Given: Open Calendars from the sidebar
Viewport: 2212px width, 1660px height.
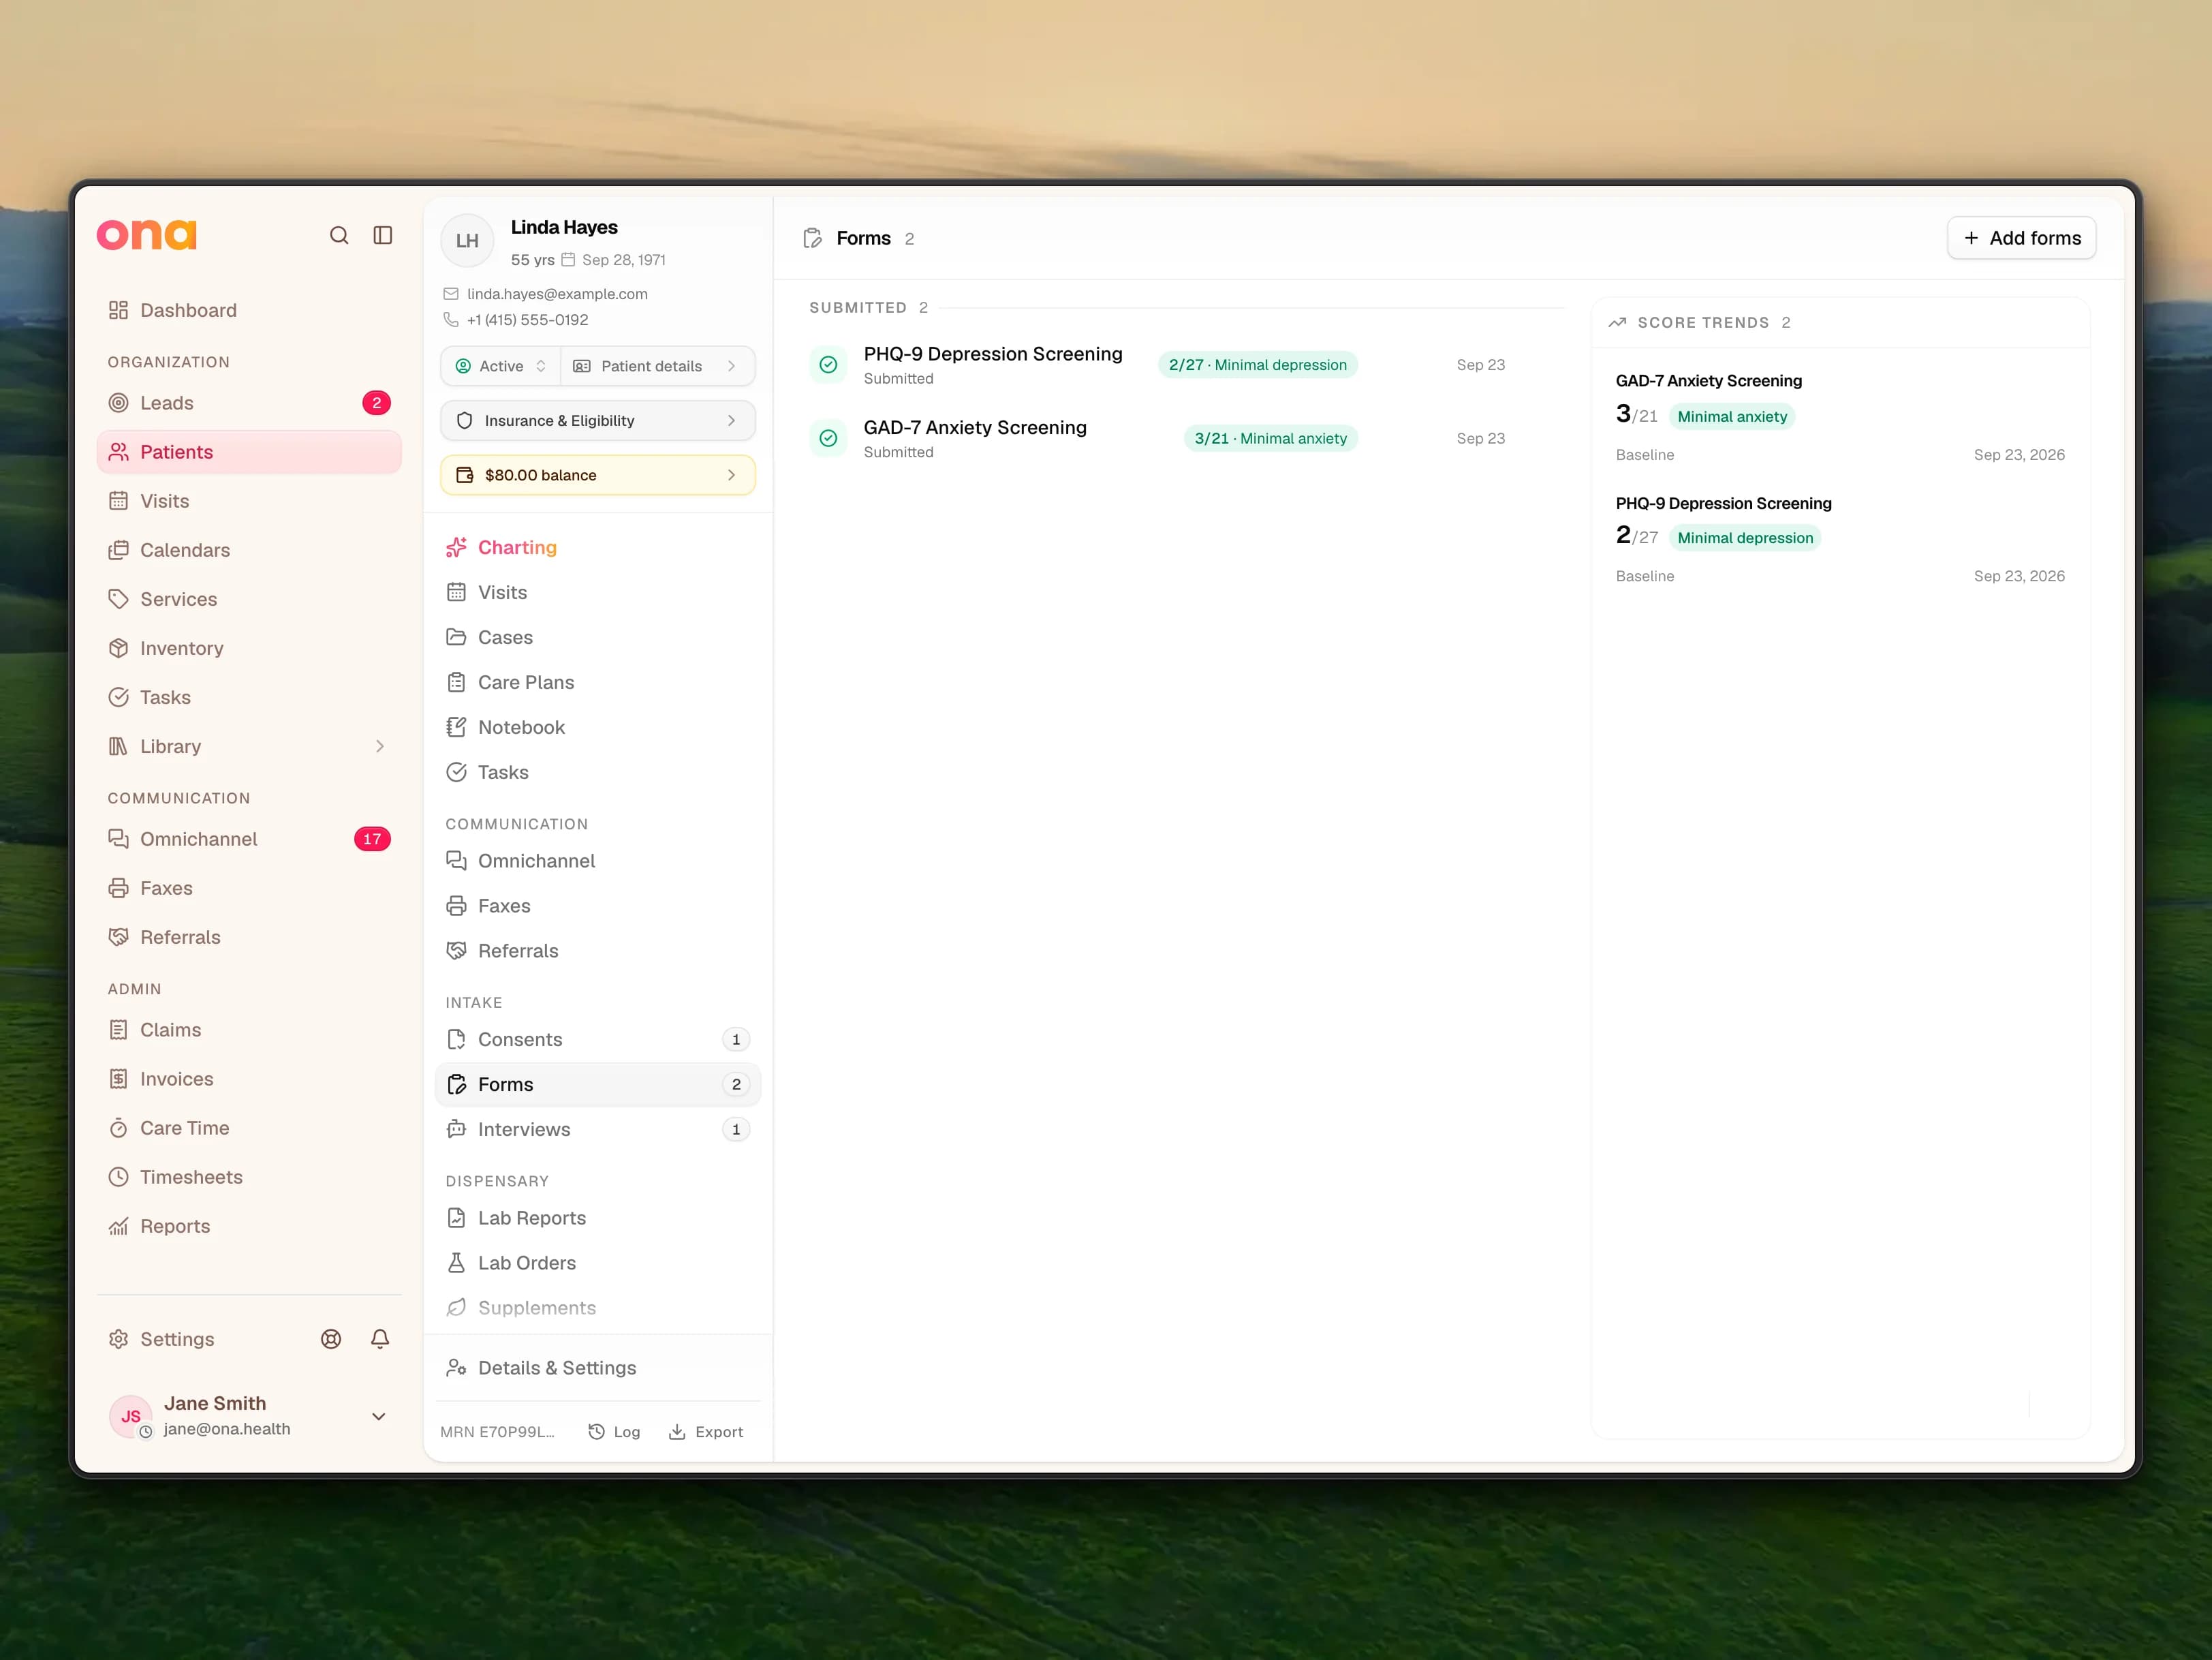Looking at the screenshot, I should (x=250, y=550).
